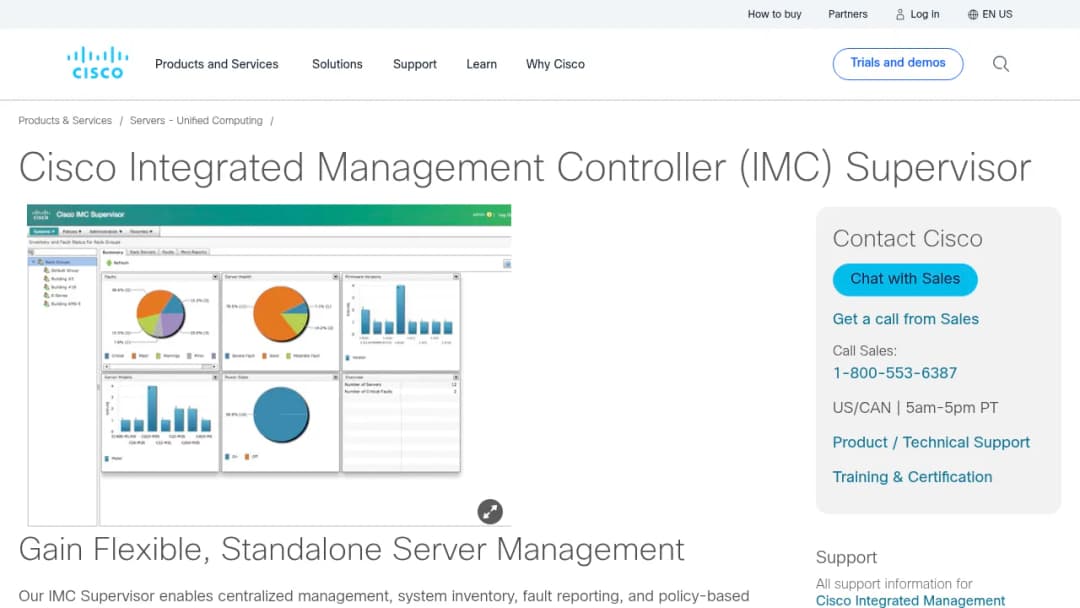Open Cisco Integrated Management support link
This screenshot has width=1080, height=608.
pyautogui.click(x=910, y=600)
